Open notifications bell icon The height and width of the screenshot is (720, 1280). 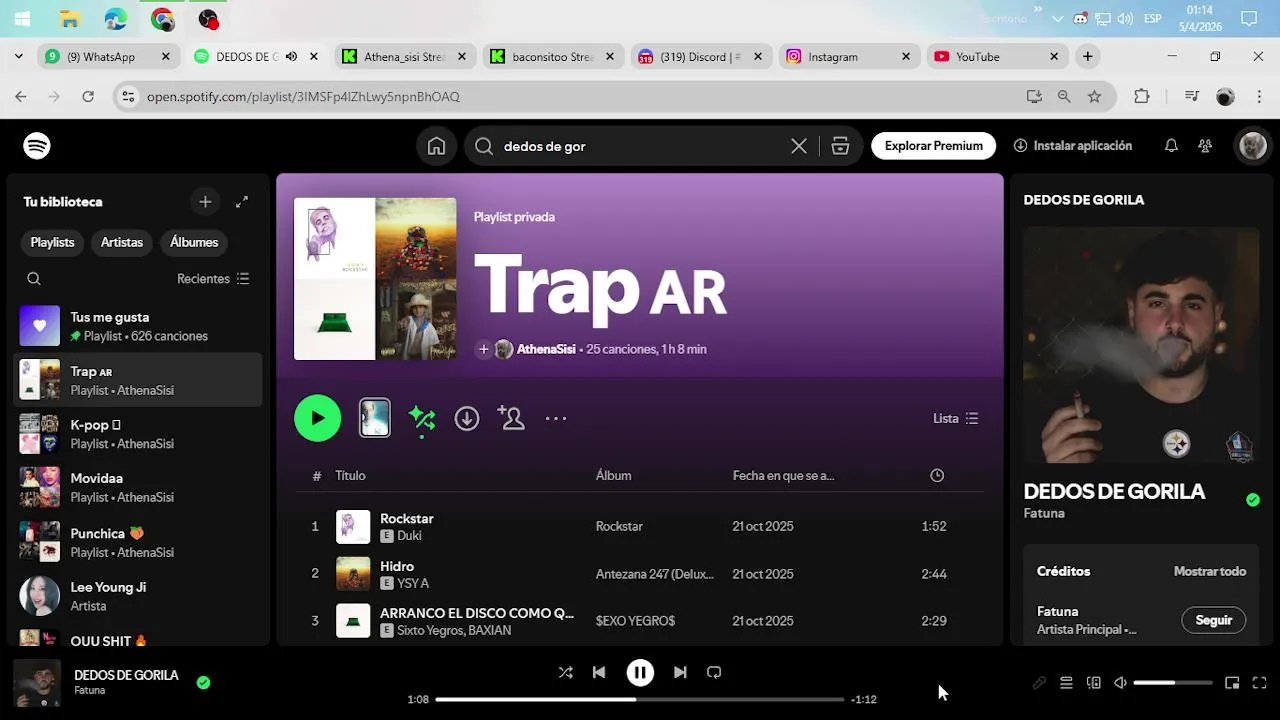(x=1171, y=146)
